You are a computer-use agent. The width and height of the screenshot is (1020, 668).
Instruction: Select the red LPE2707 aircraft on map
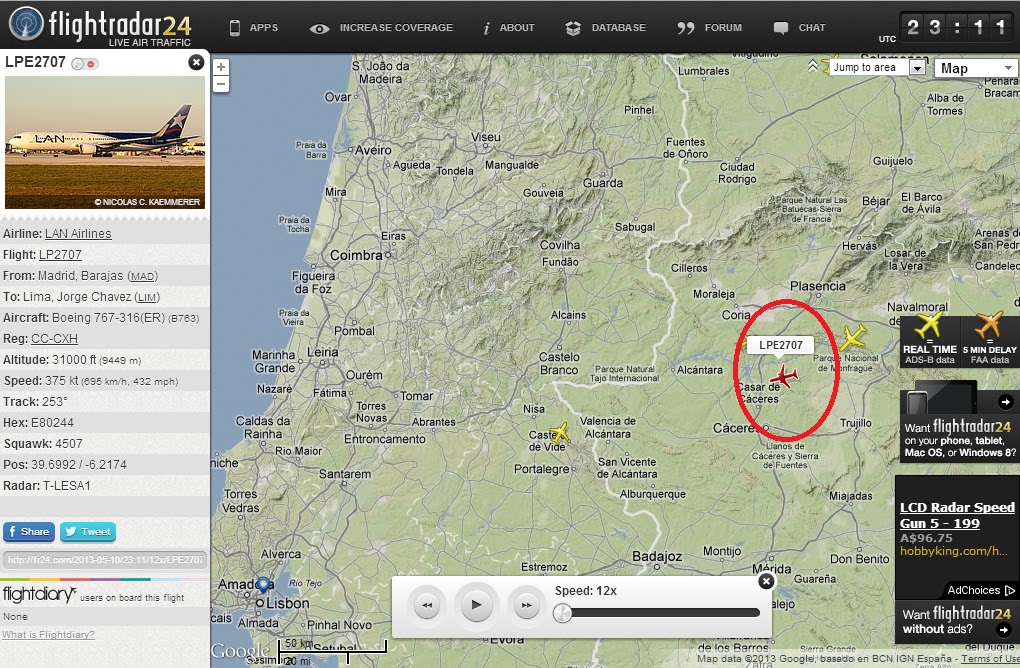784,377
